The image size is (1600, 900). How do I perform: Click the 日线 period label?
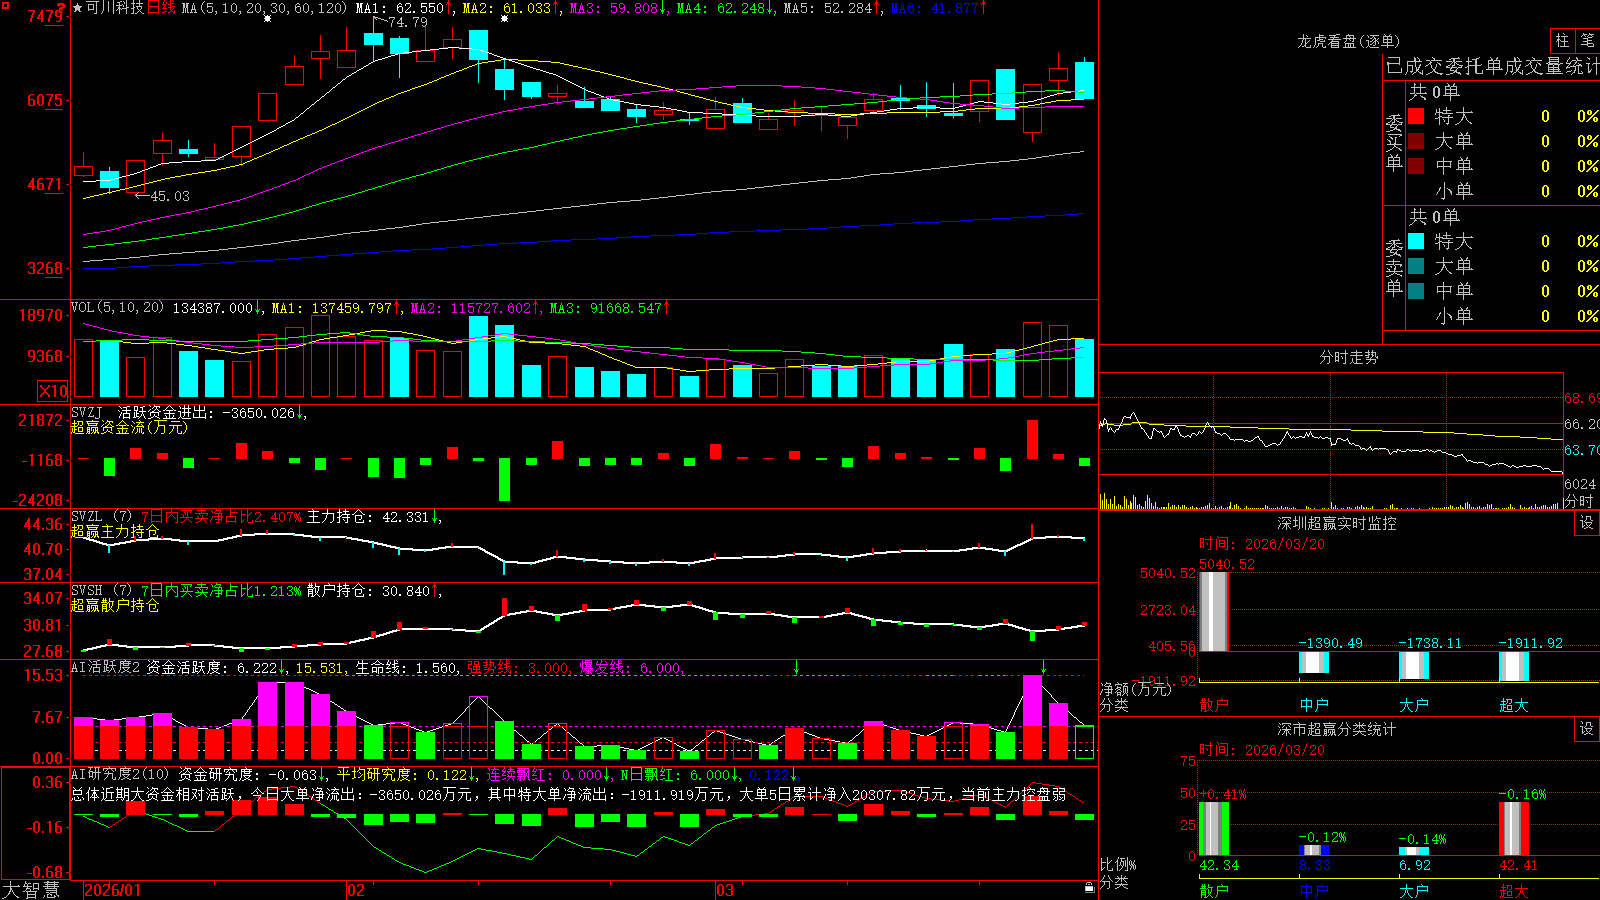tap(161, 8)
